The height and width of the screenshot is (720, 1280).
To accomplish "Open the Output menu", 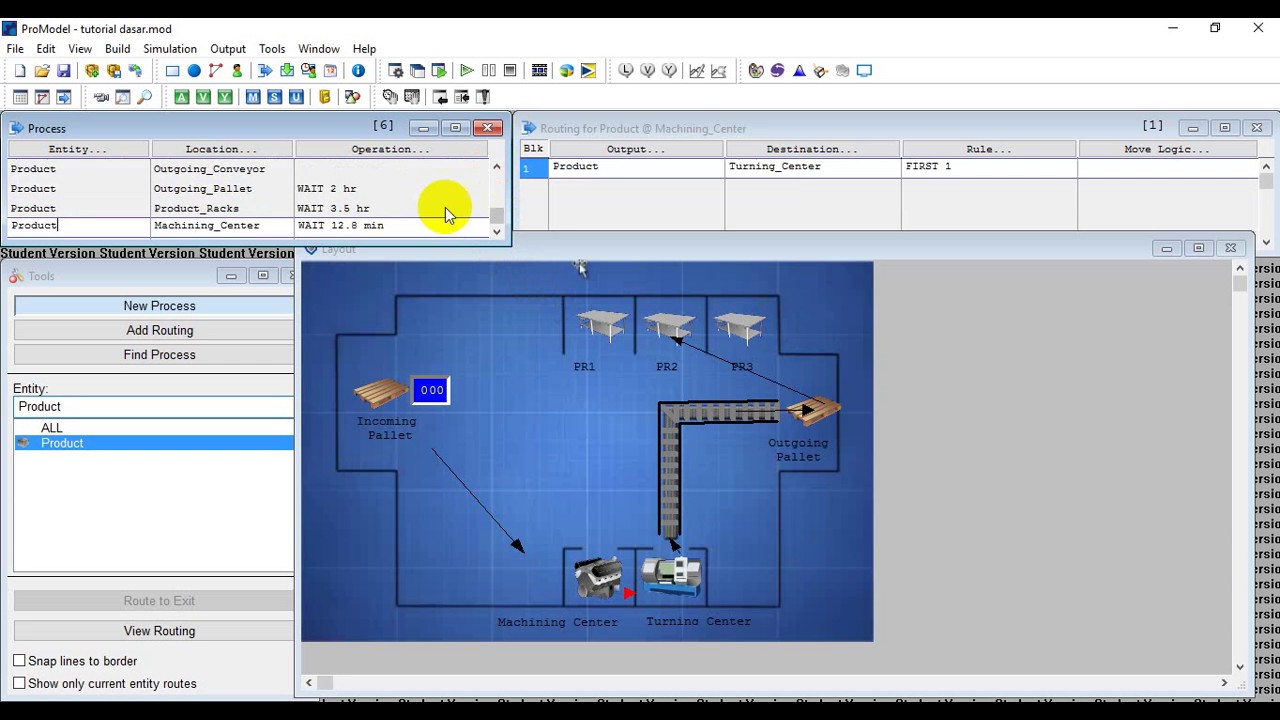I will pos(228,49).
